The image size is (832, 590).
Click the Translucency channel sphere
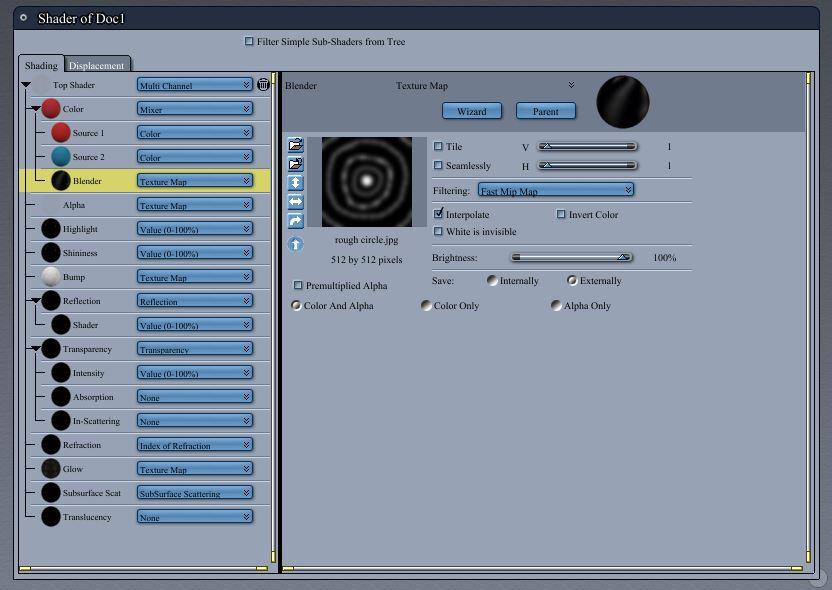point(51,517)
